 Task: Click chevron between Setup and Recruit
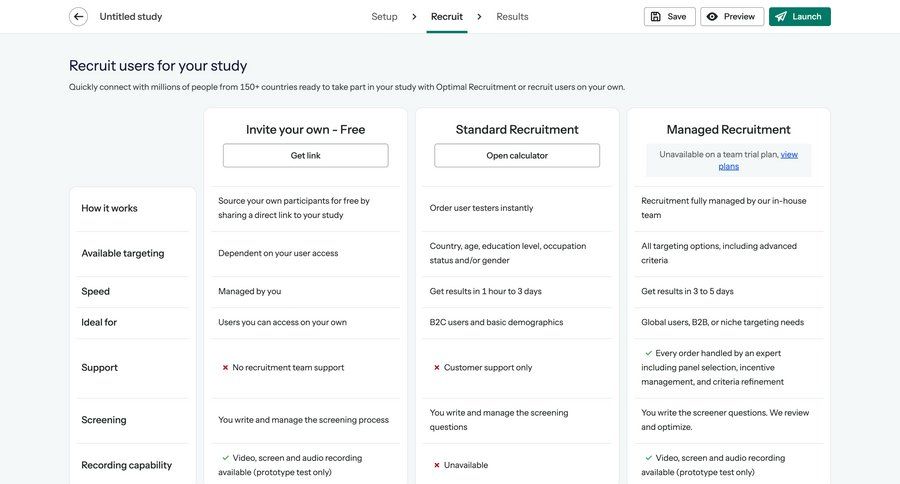pos(414,17)
